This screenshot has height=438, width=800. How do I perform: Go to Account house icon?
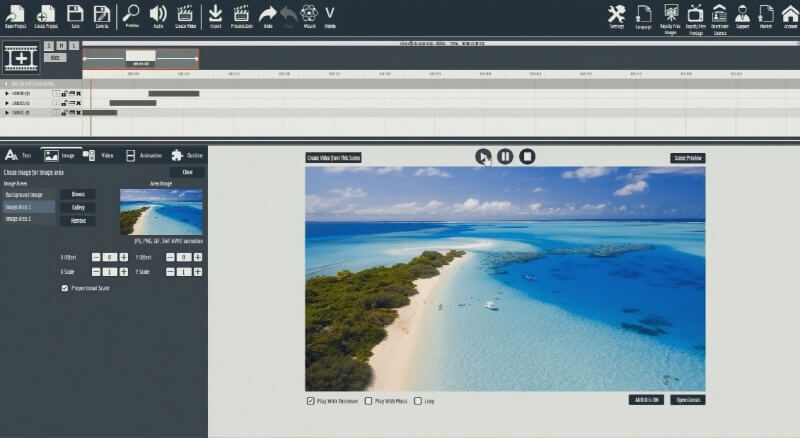tap(790, 16)
